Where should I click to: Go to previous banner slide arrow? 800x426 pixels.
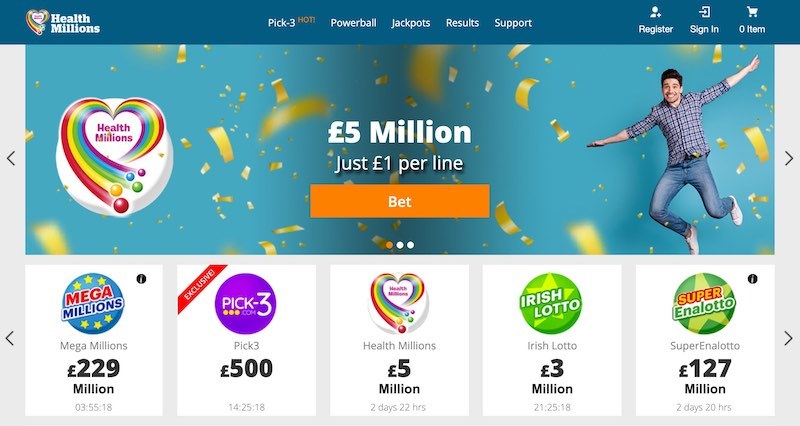coord(11,158)
